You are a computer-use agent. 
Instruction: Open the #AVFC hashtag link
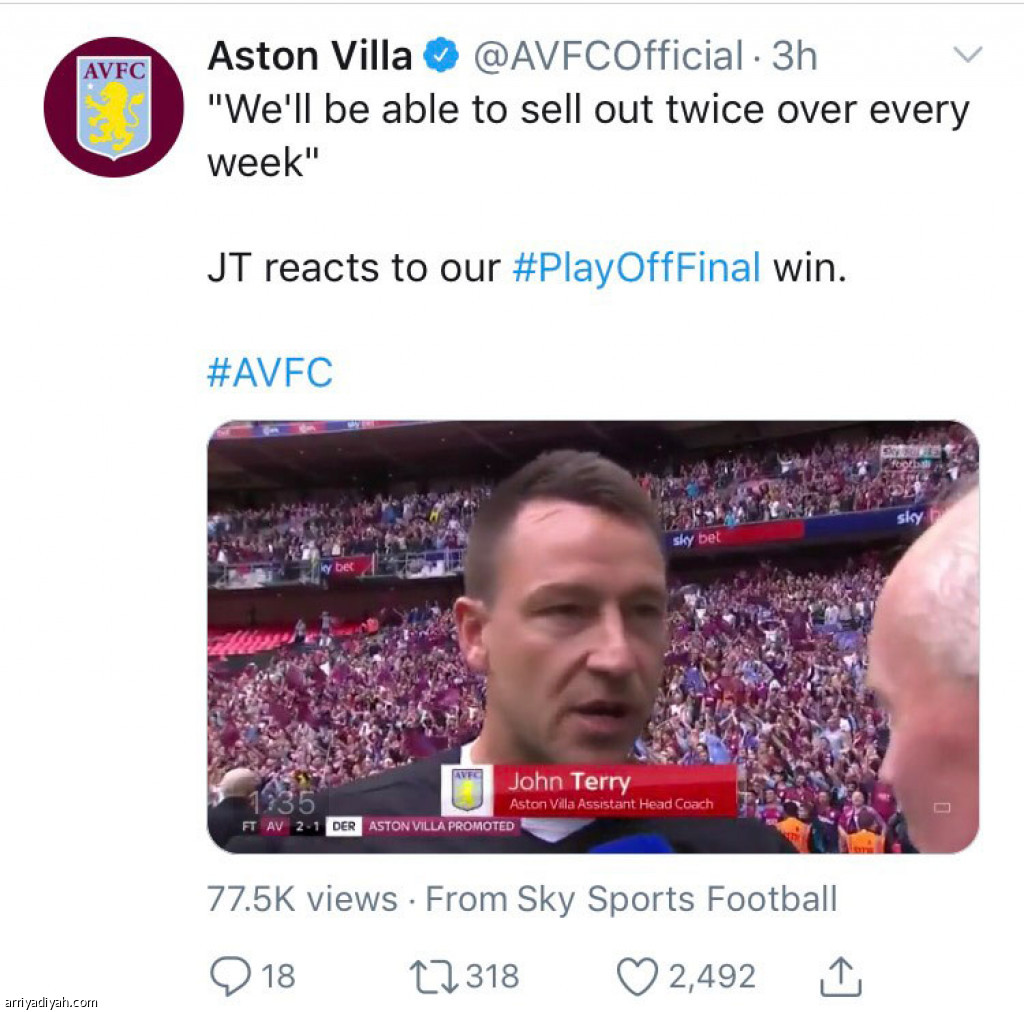pyautogui.click(x=270, y=372)
